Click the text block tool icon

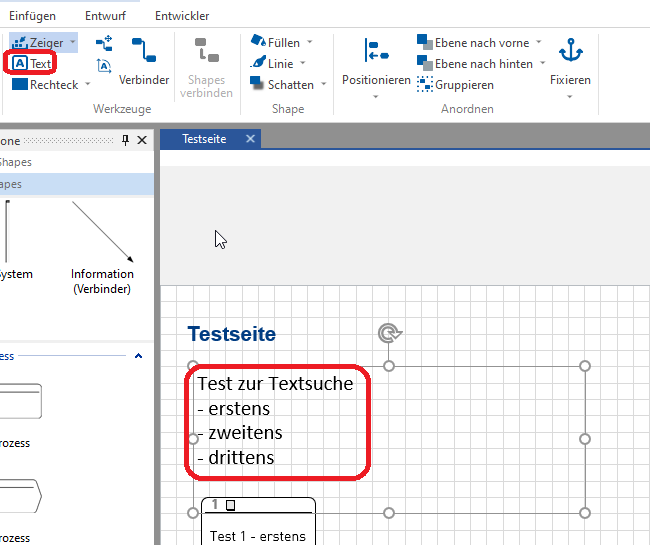tap(104, 65)
